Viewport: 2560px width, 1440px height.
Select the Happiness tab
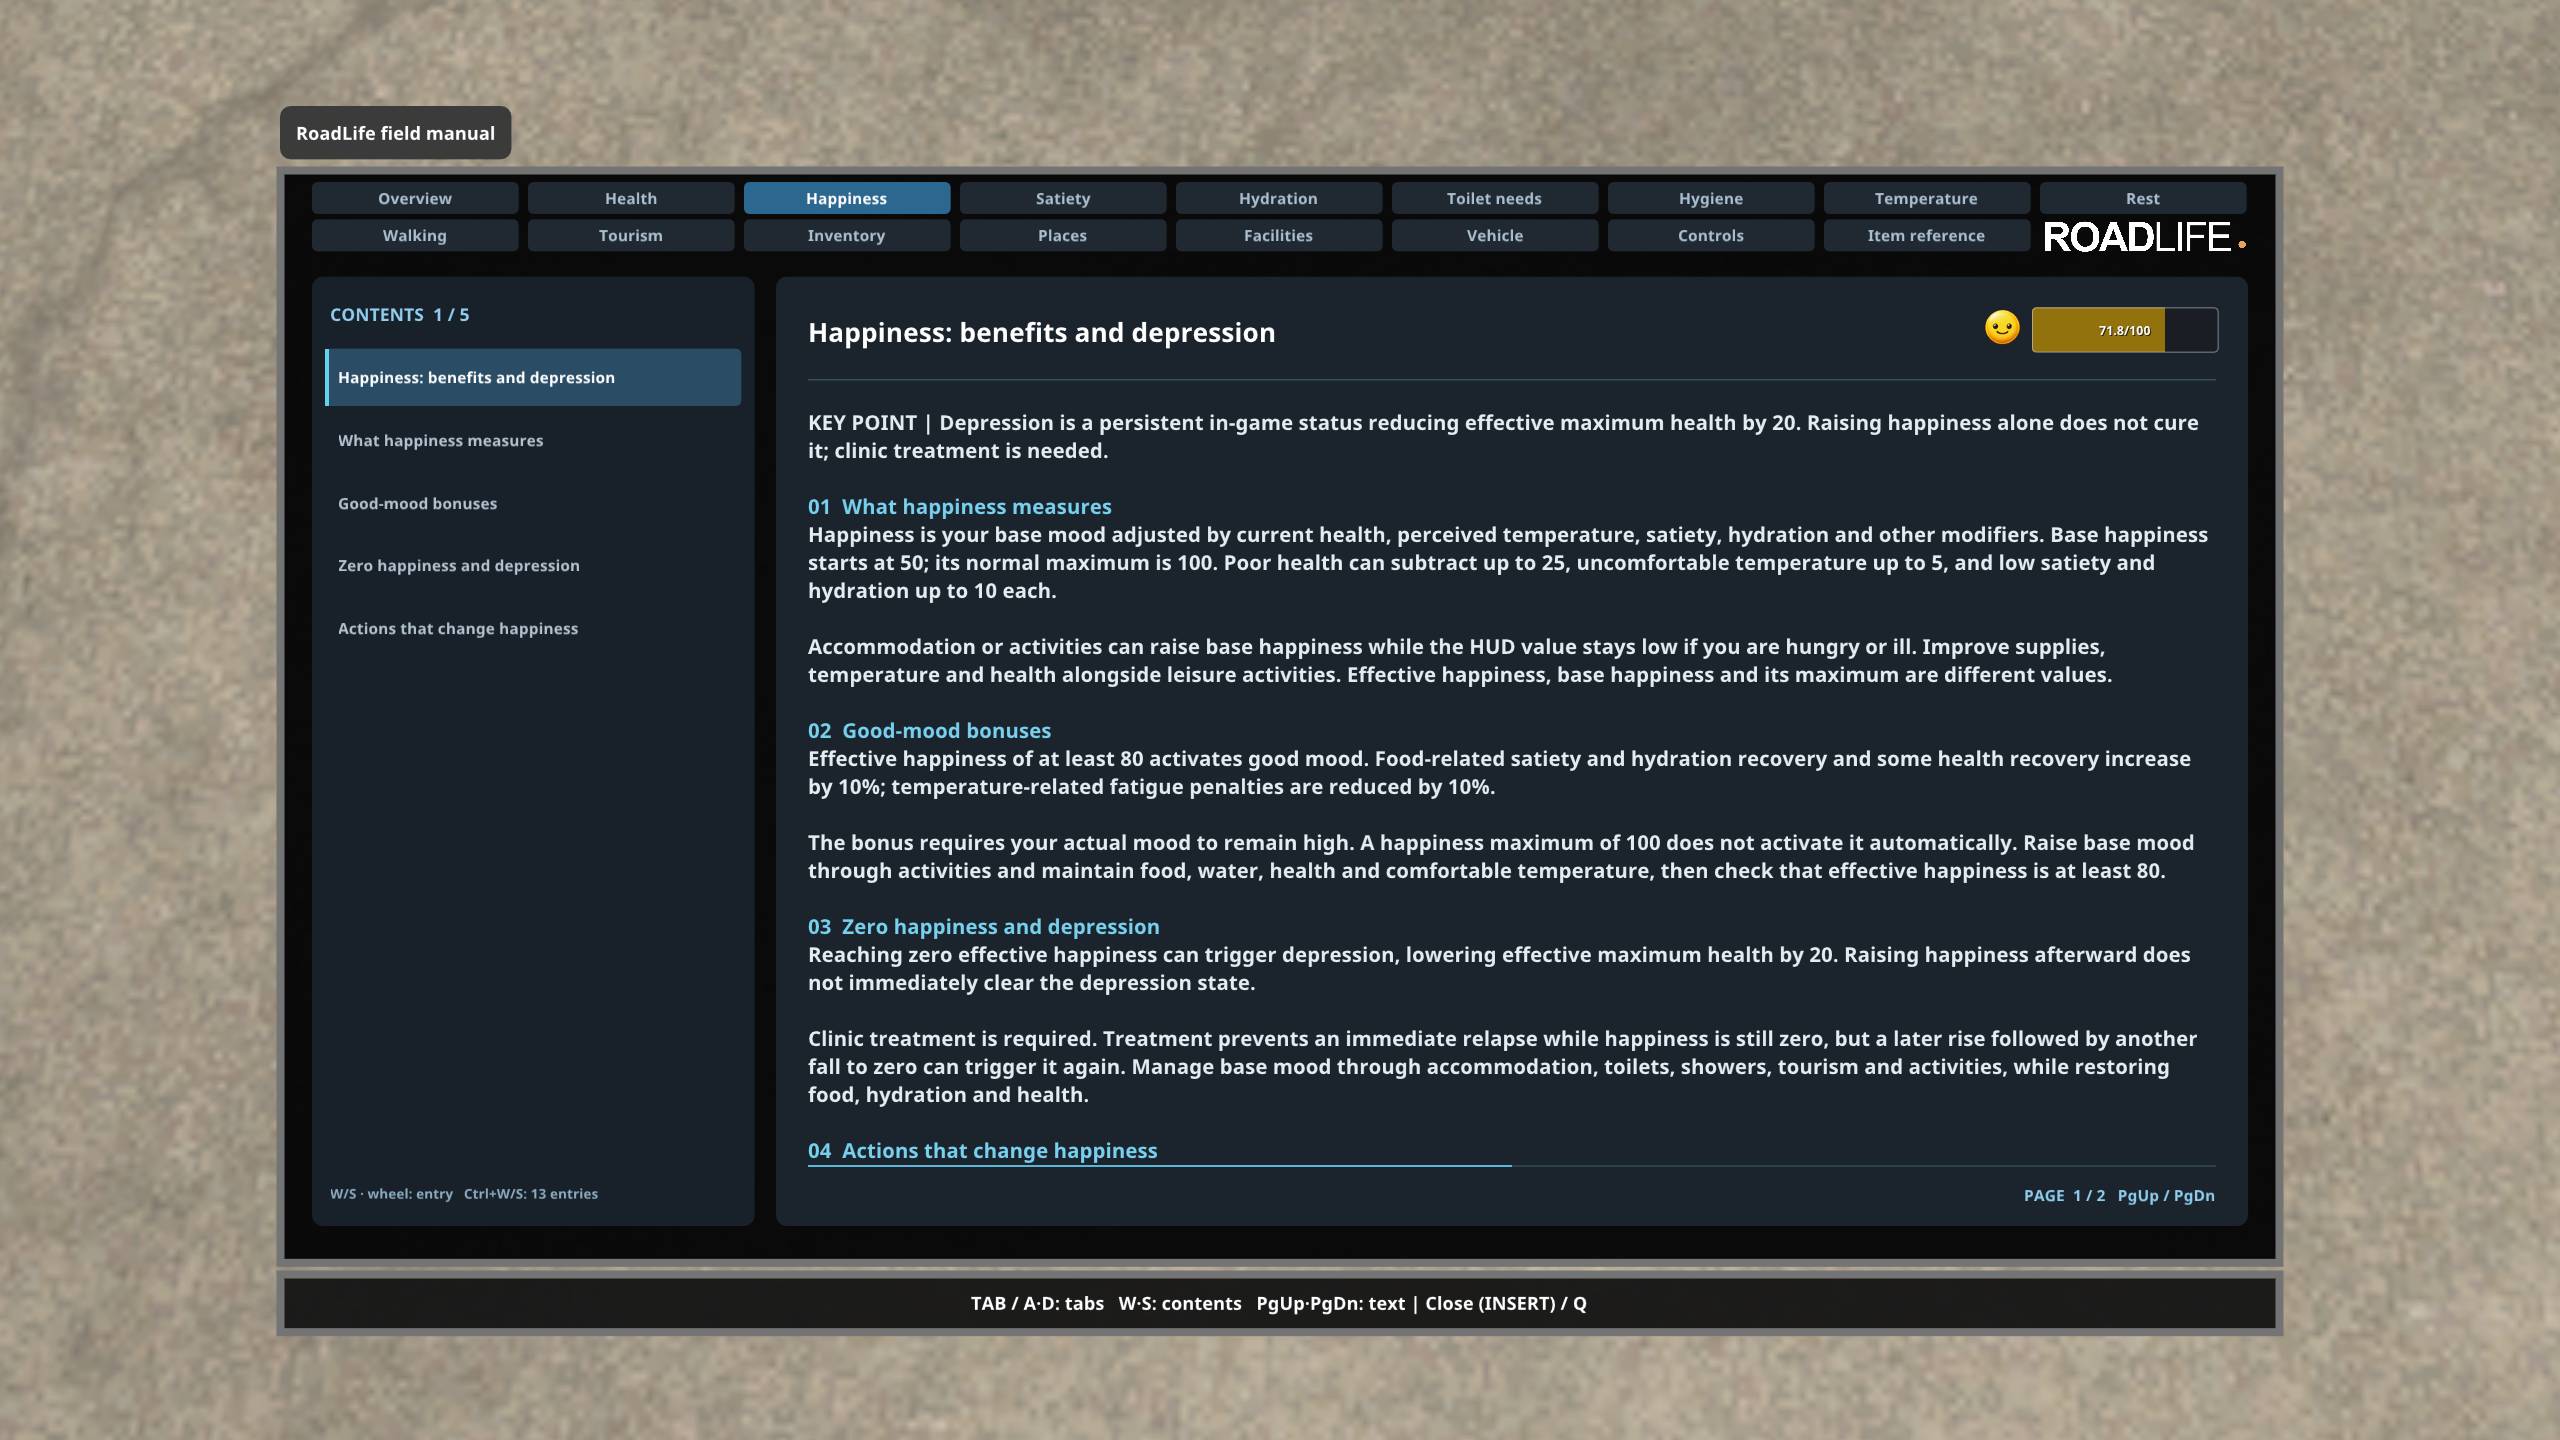(847, 198)
